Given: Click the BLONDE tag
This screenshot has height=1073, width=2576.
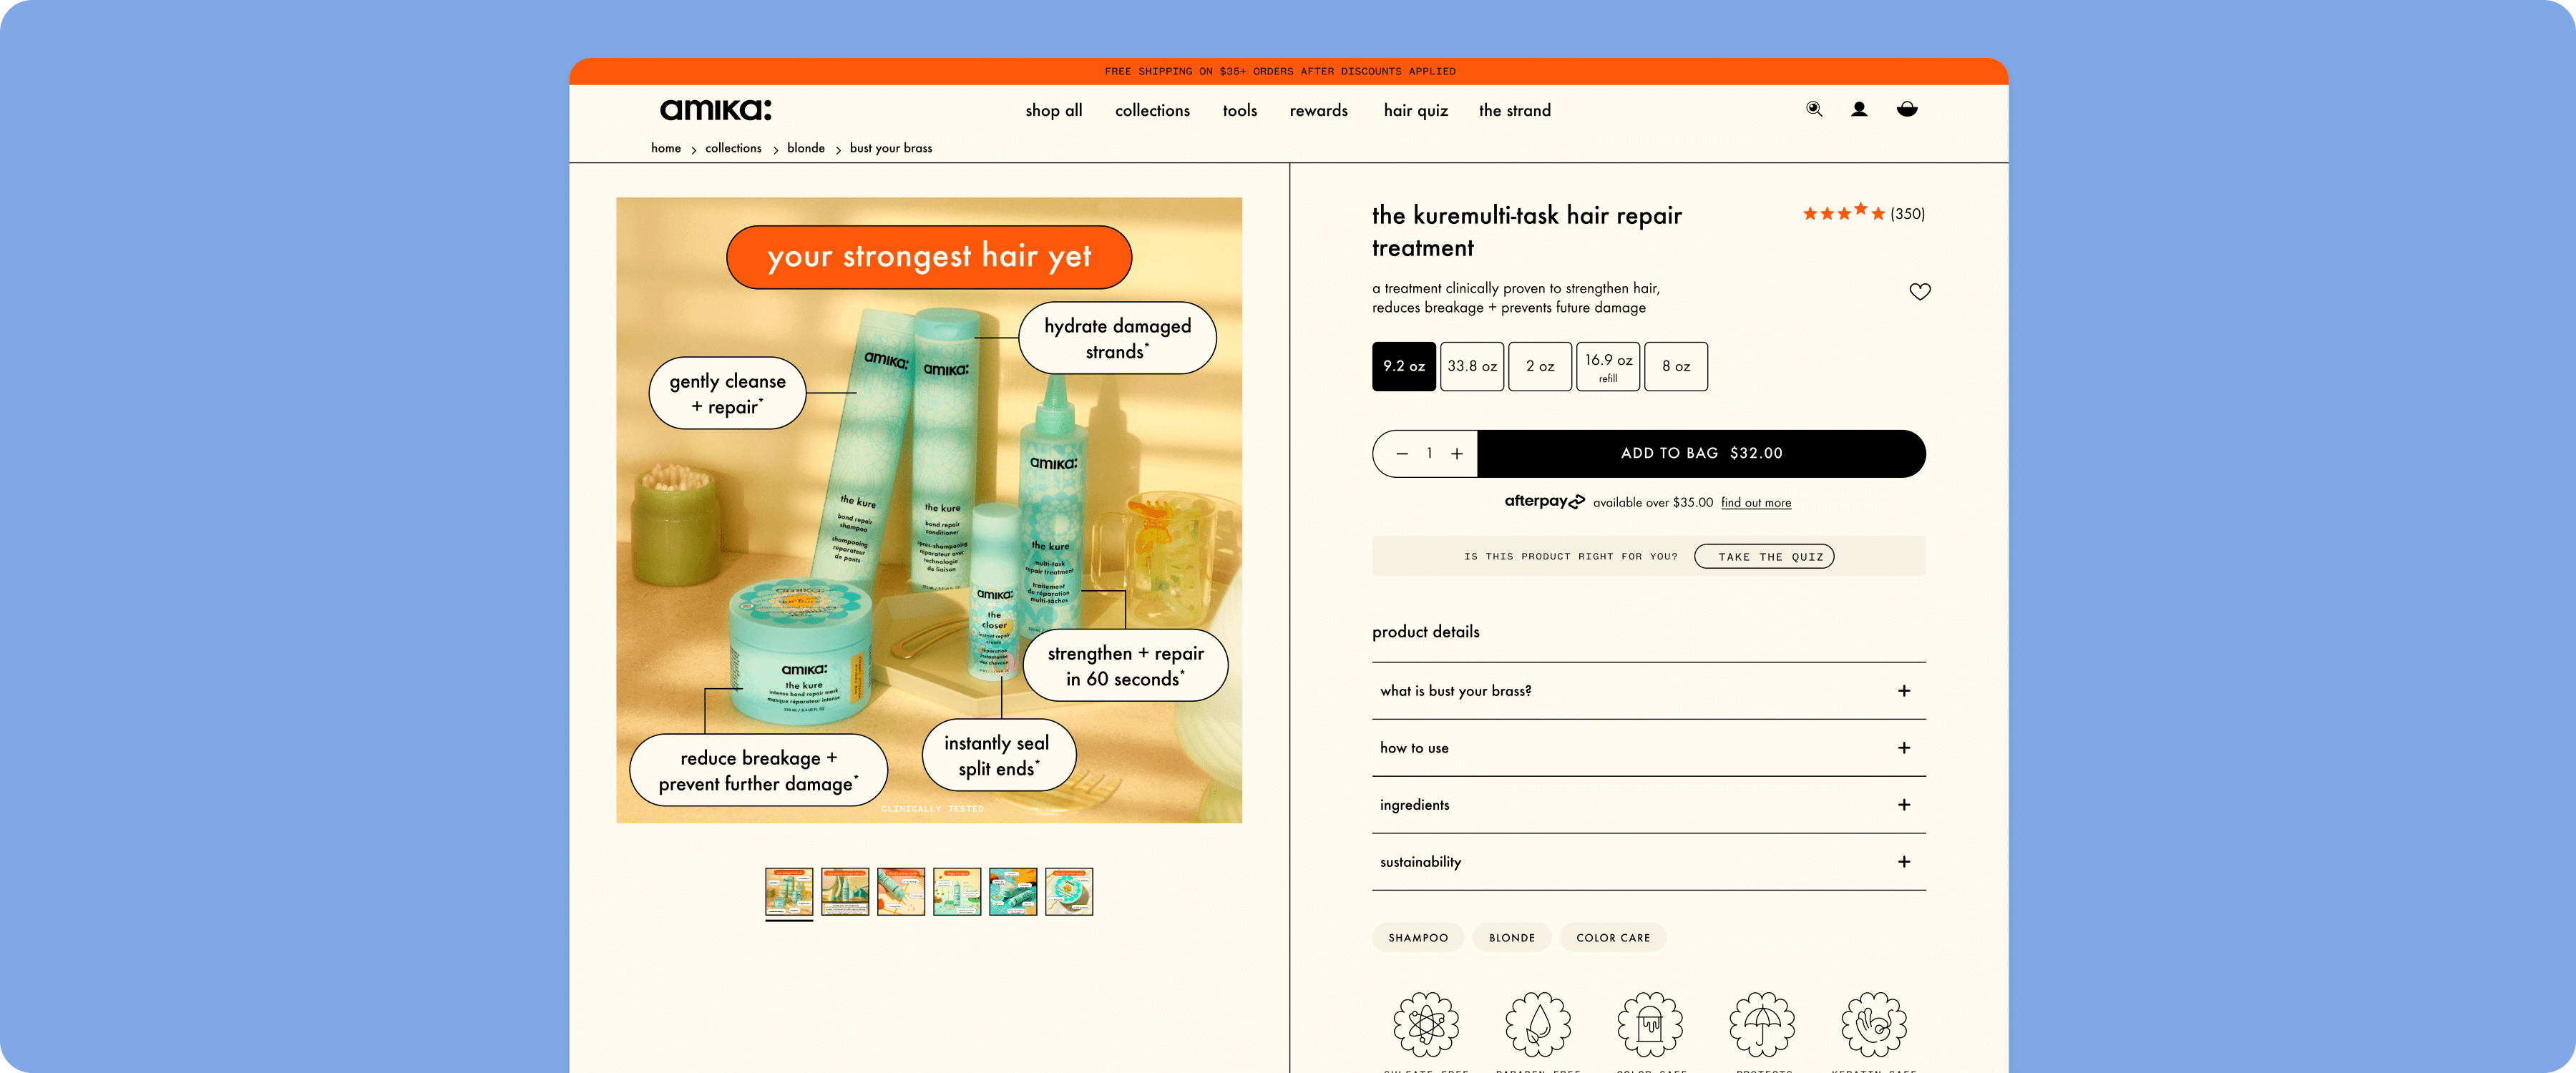Looking at the screenshot, I should (1511, 938).
